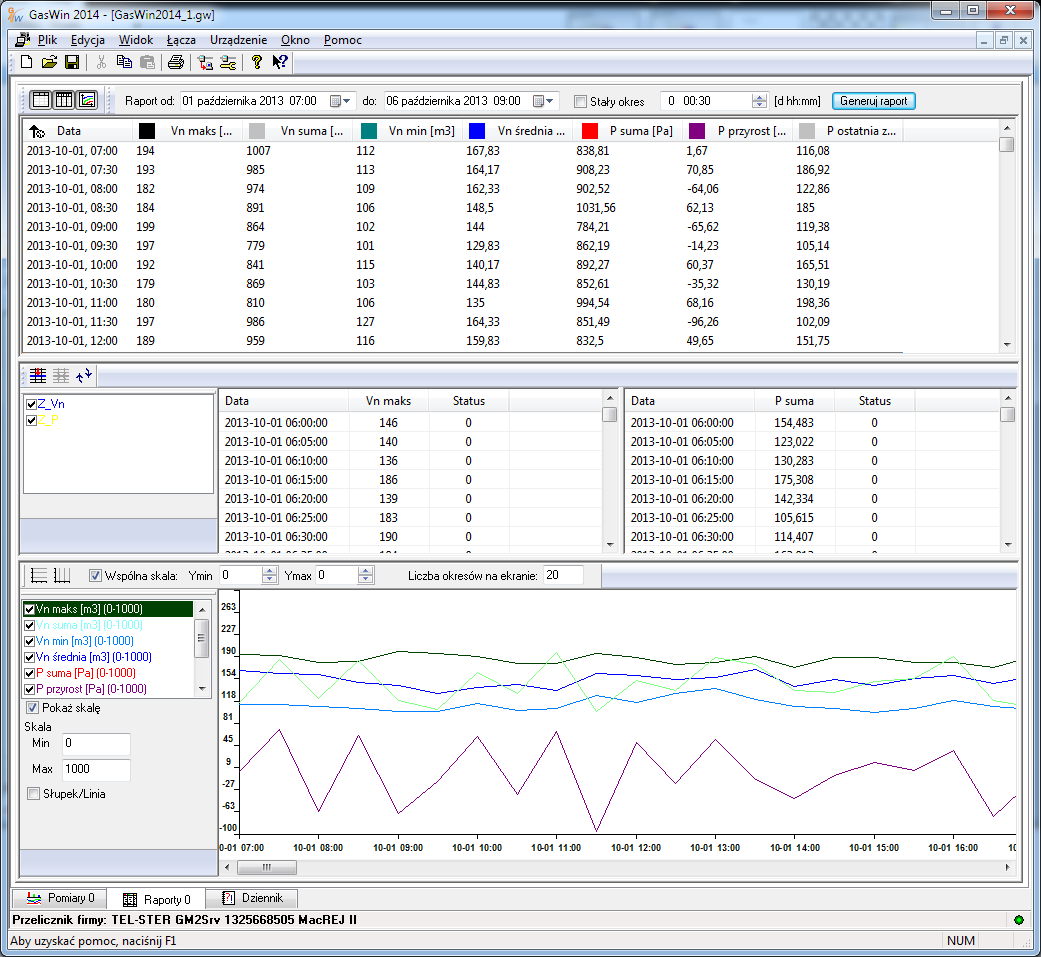1041x957 pixels.
Task: Open the Plik menu
Action: [x=47, y=40]
